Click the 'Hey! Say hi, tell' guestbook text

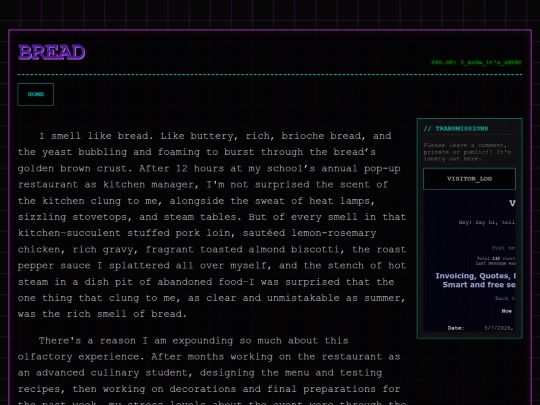coord(487,222)
